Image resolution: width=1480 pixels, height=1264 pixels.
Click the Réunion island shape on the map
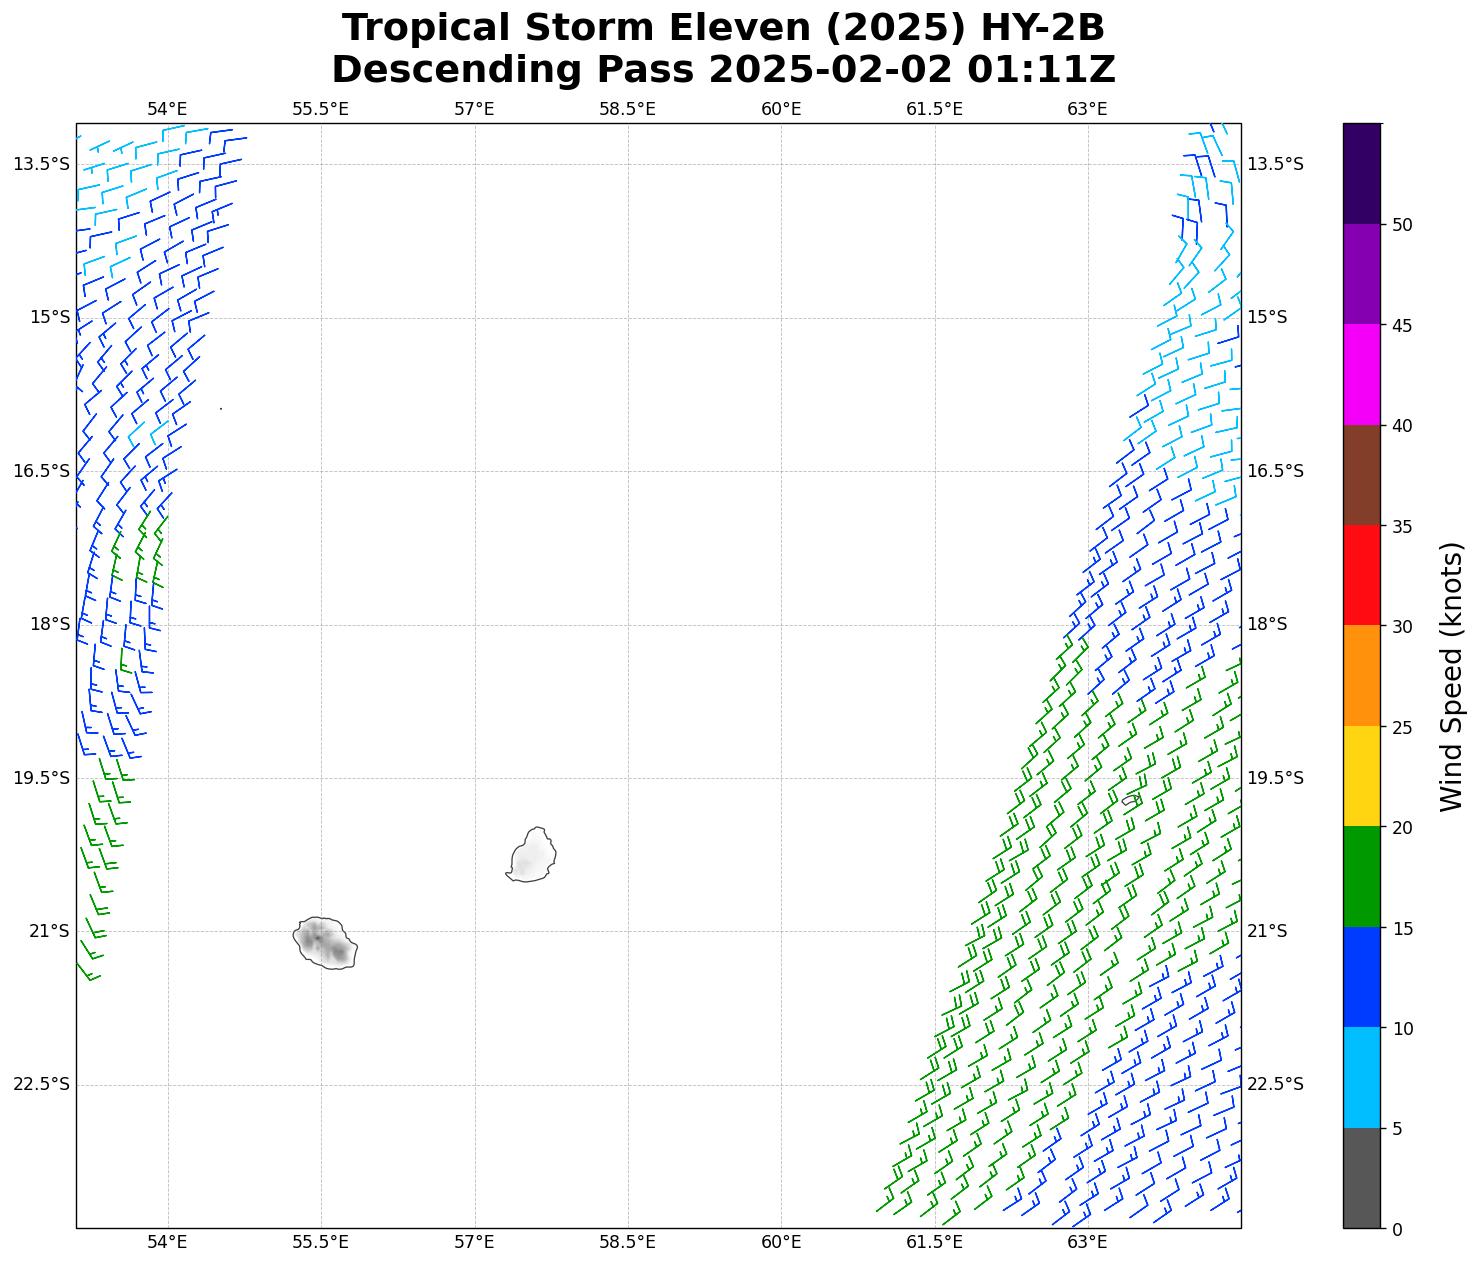325,943
